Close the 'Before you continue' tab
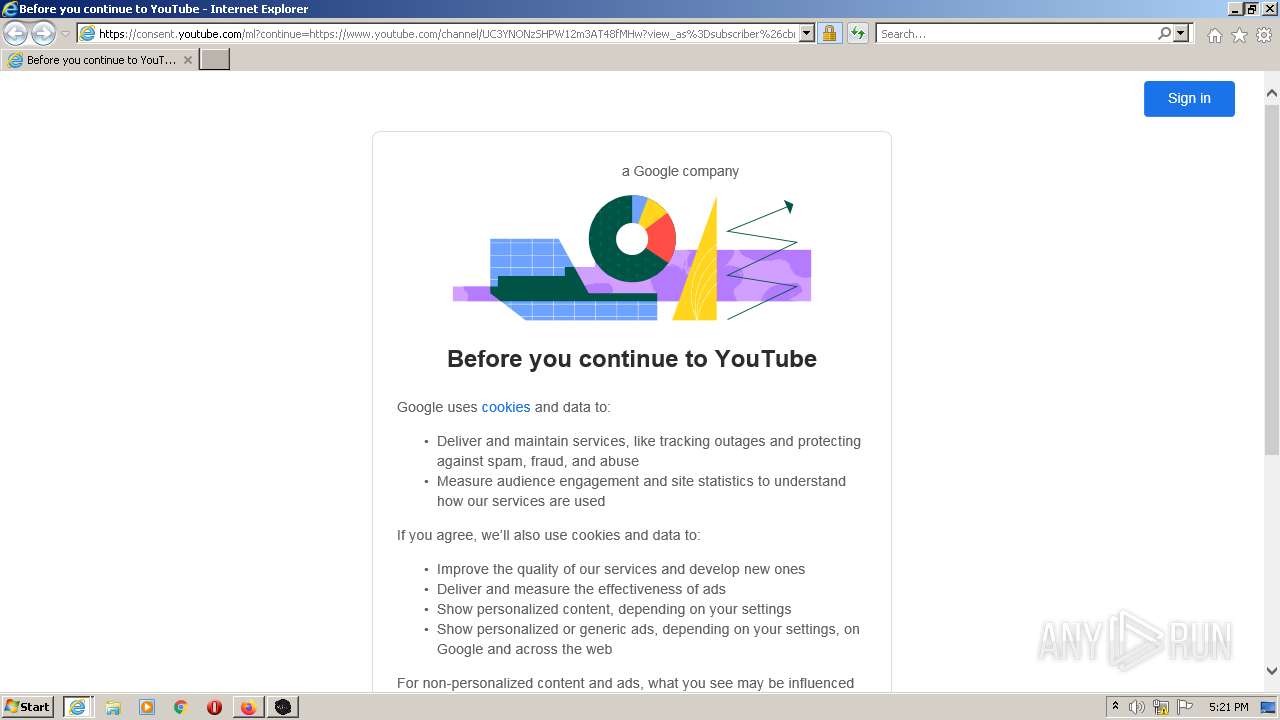This screenshot has height=720, width=1280. pos(187,60)
